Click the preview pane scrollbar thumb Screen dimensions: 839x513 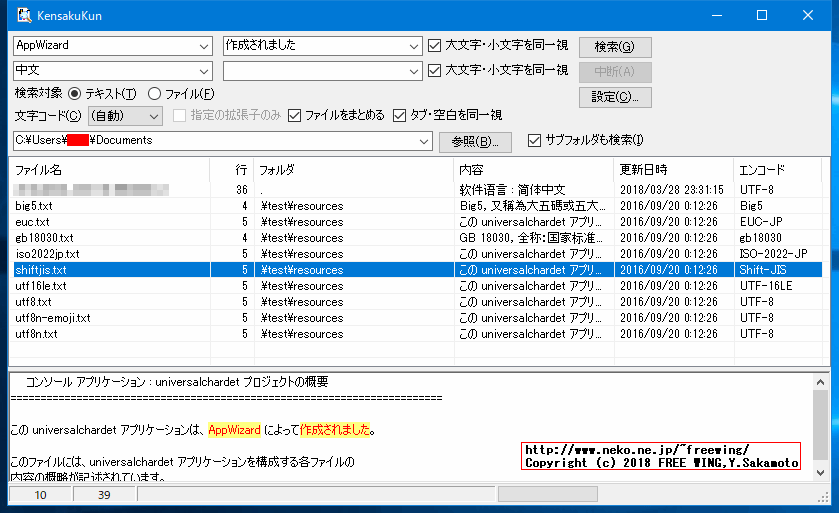pos(820,425)
